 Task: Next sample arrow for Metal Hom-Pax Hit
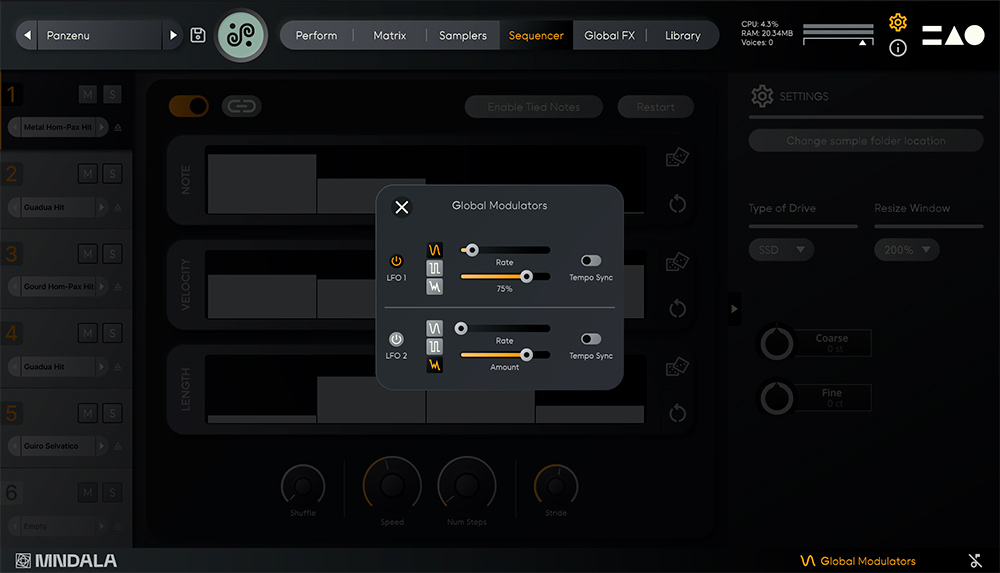(x=101, y=127)
